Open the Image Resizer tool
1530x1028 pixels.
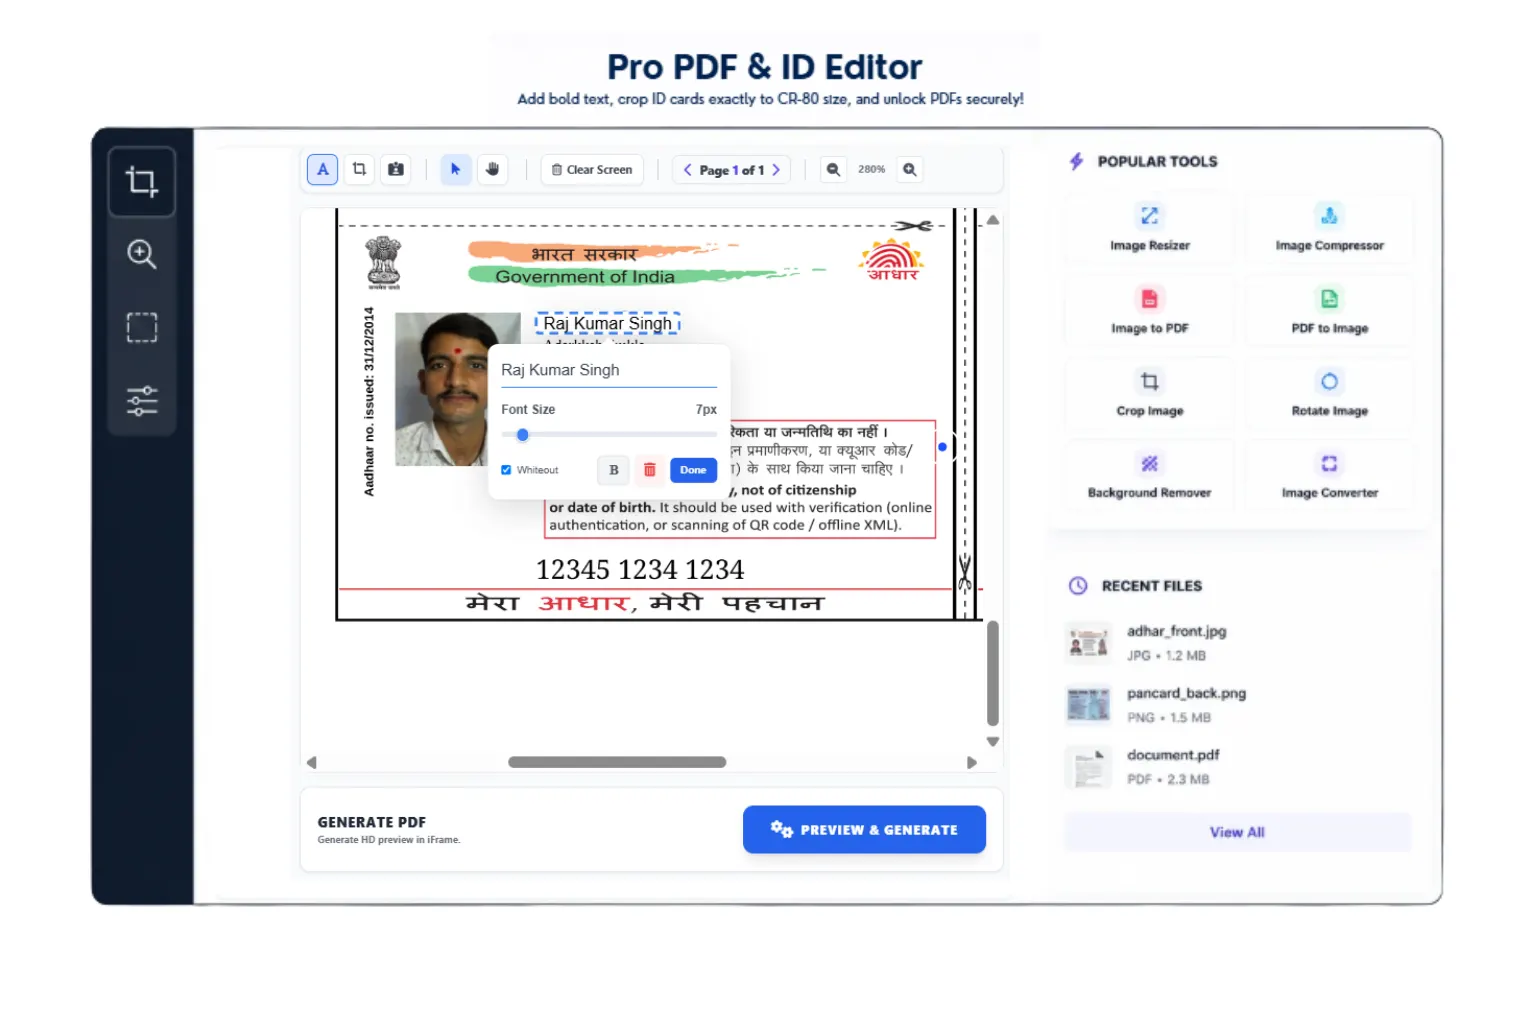(x=1149, y=229)
